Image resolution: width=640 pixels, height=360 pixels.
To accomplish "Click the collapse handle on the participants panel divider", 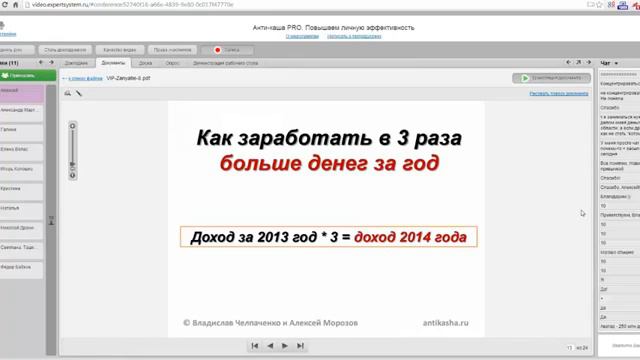I will tap(51, 220).
